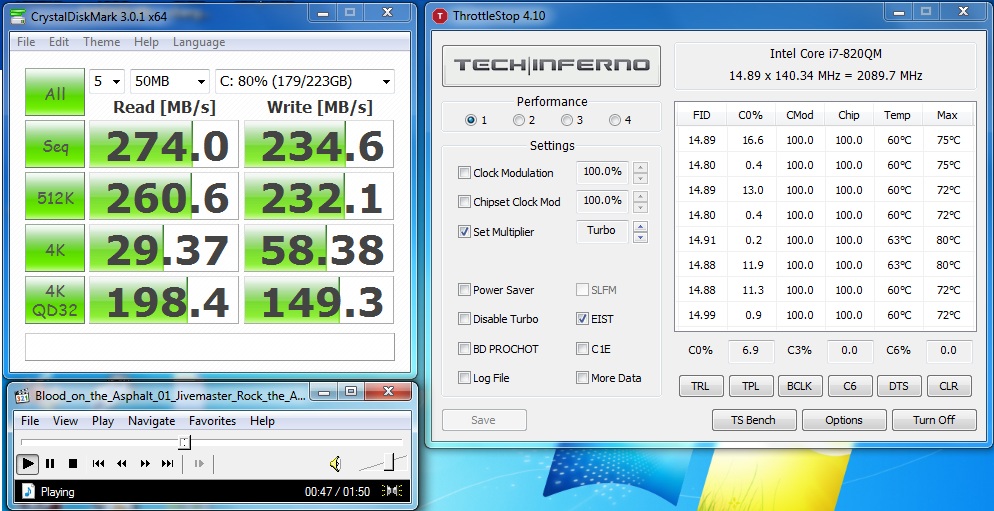Click the fast forward button
This screenshot has width=994, height=511.
coord(145,463)
